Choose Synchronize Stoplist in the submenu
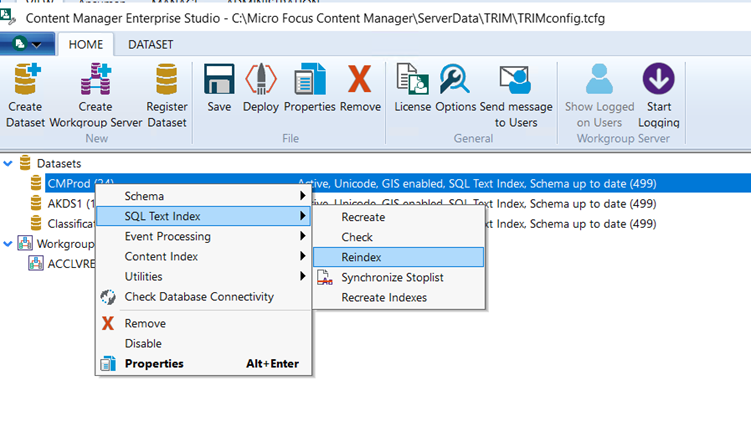This screenshot has width=751, height=427. coord(398,277)
